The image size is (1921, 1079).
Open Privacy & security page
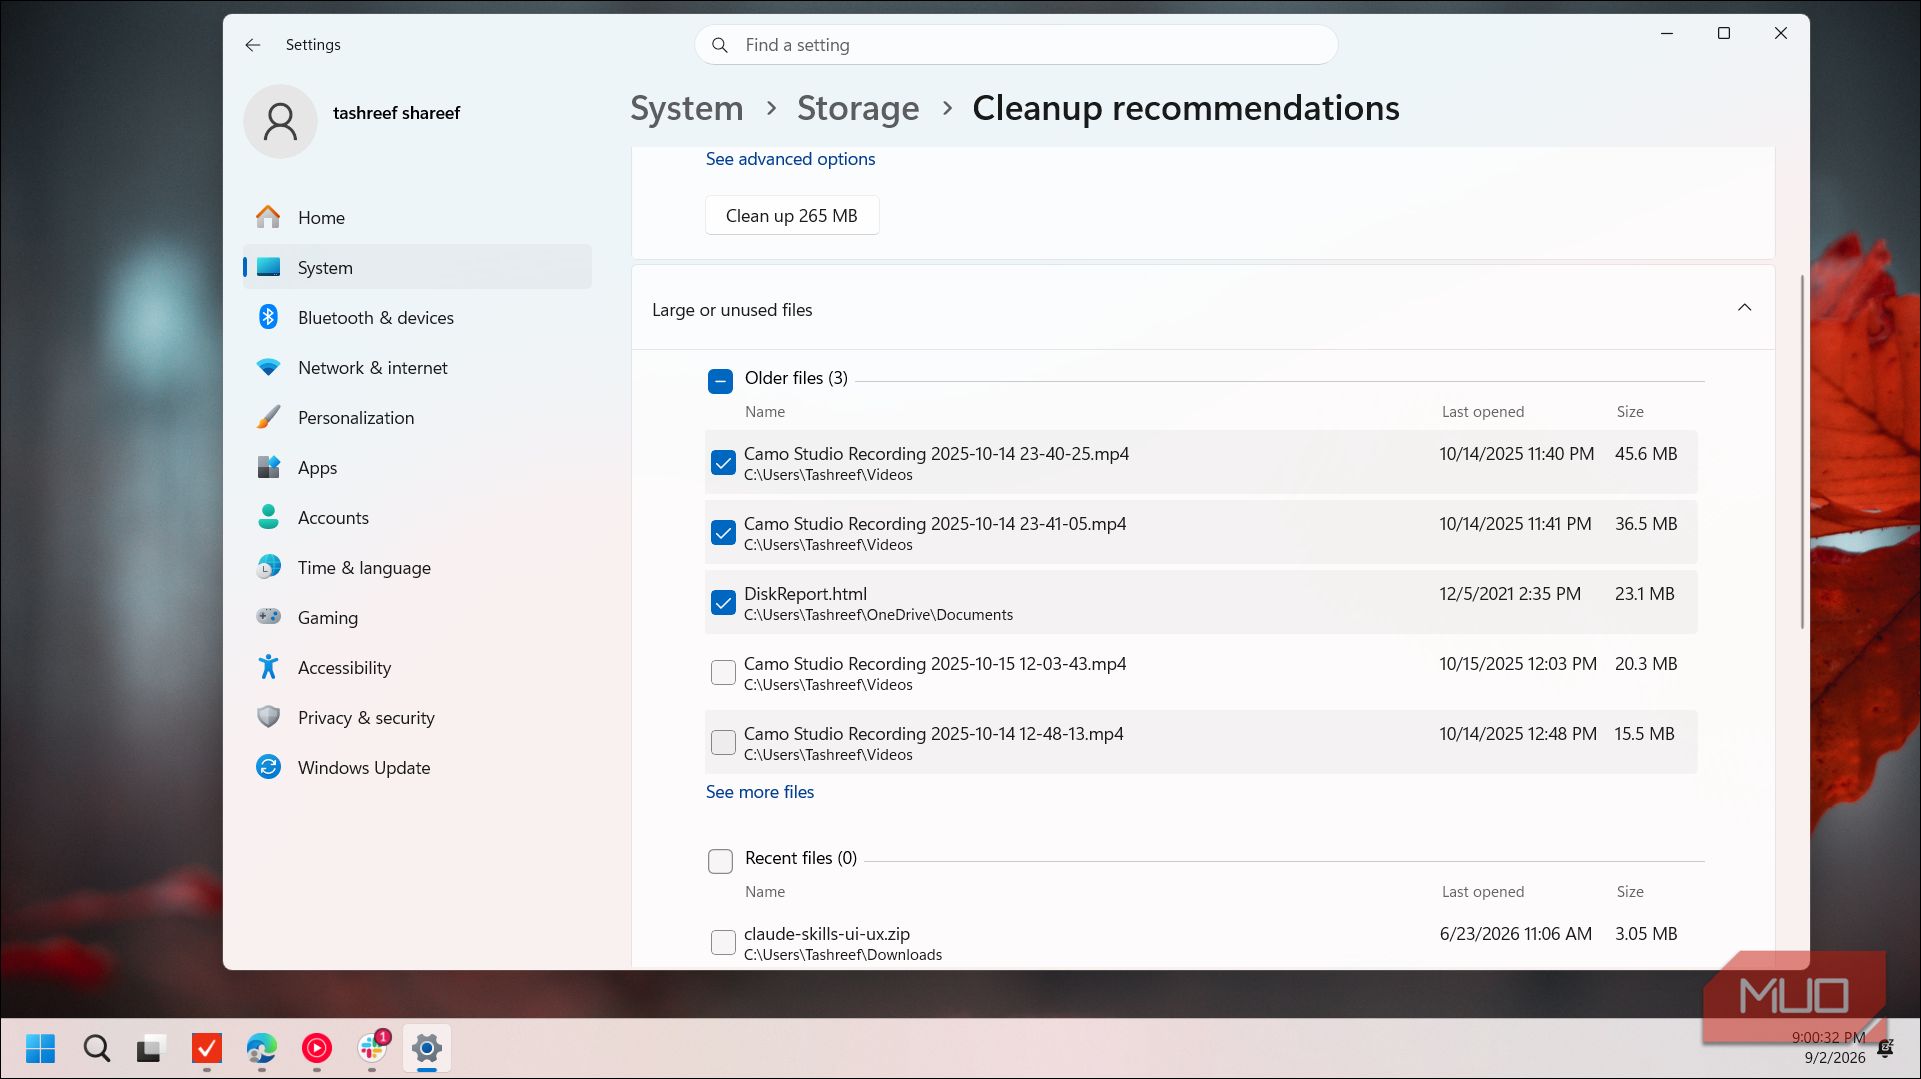click(417, 717)
